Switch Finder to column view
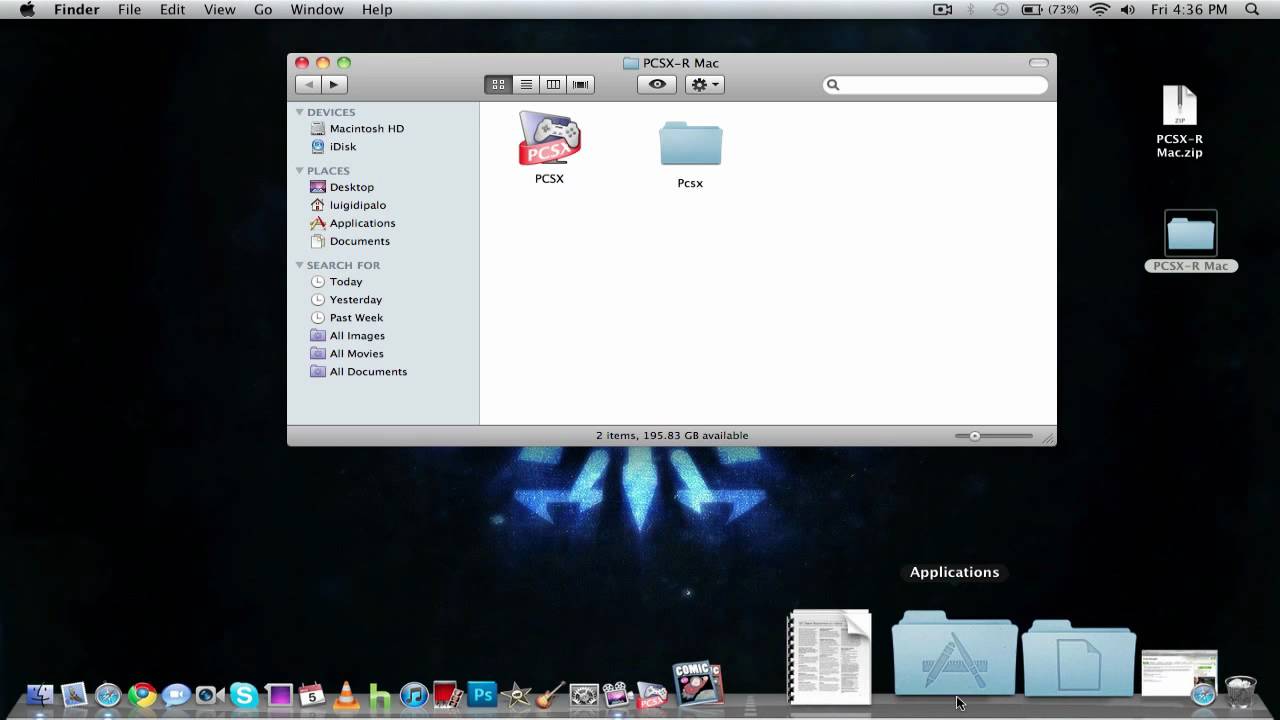Screen dimensions: 1280x720 [x=553, y=85]
